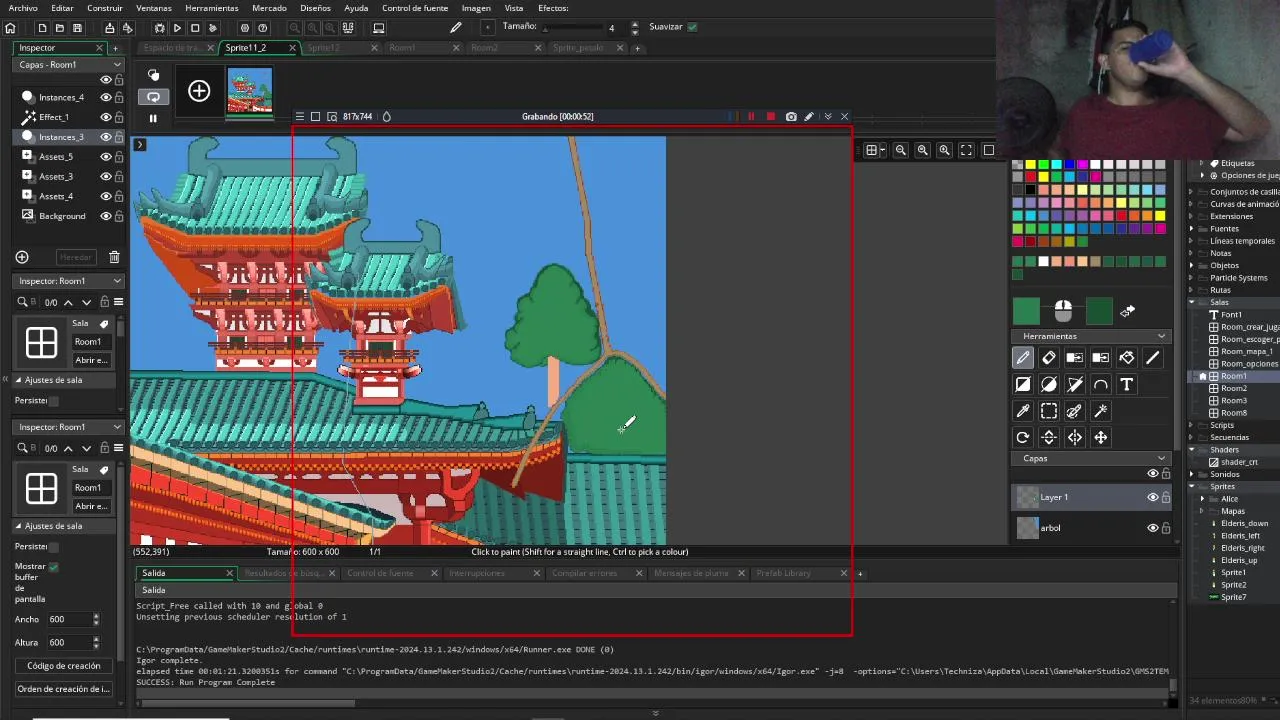1280x720 pixels.
Task: Open the Control de fuente menu
Action: click(x=415, y=8)
